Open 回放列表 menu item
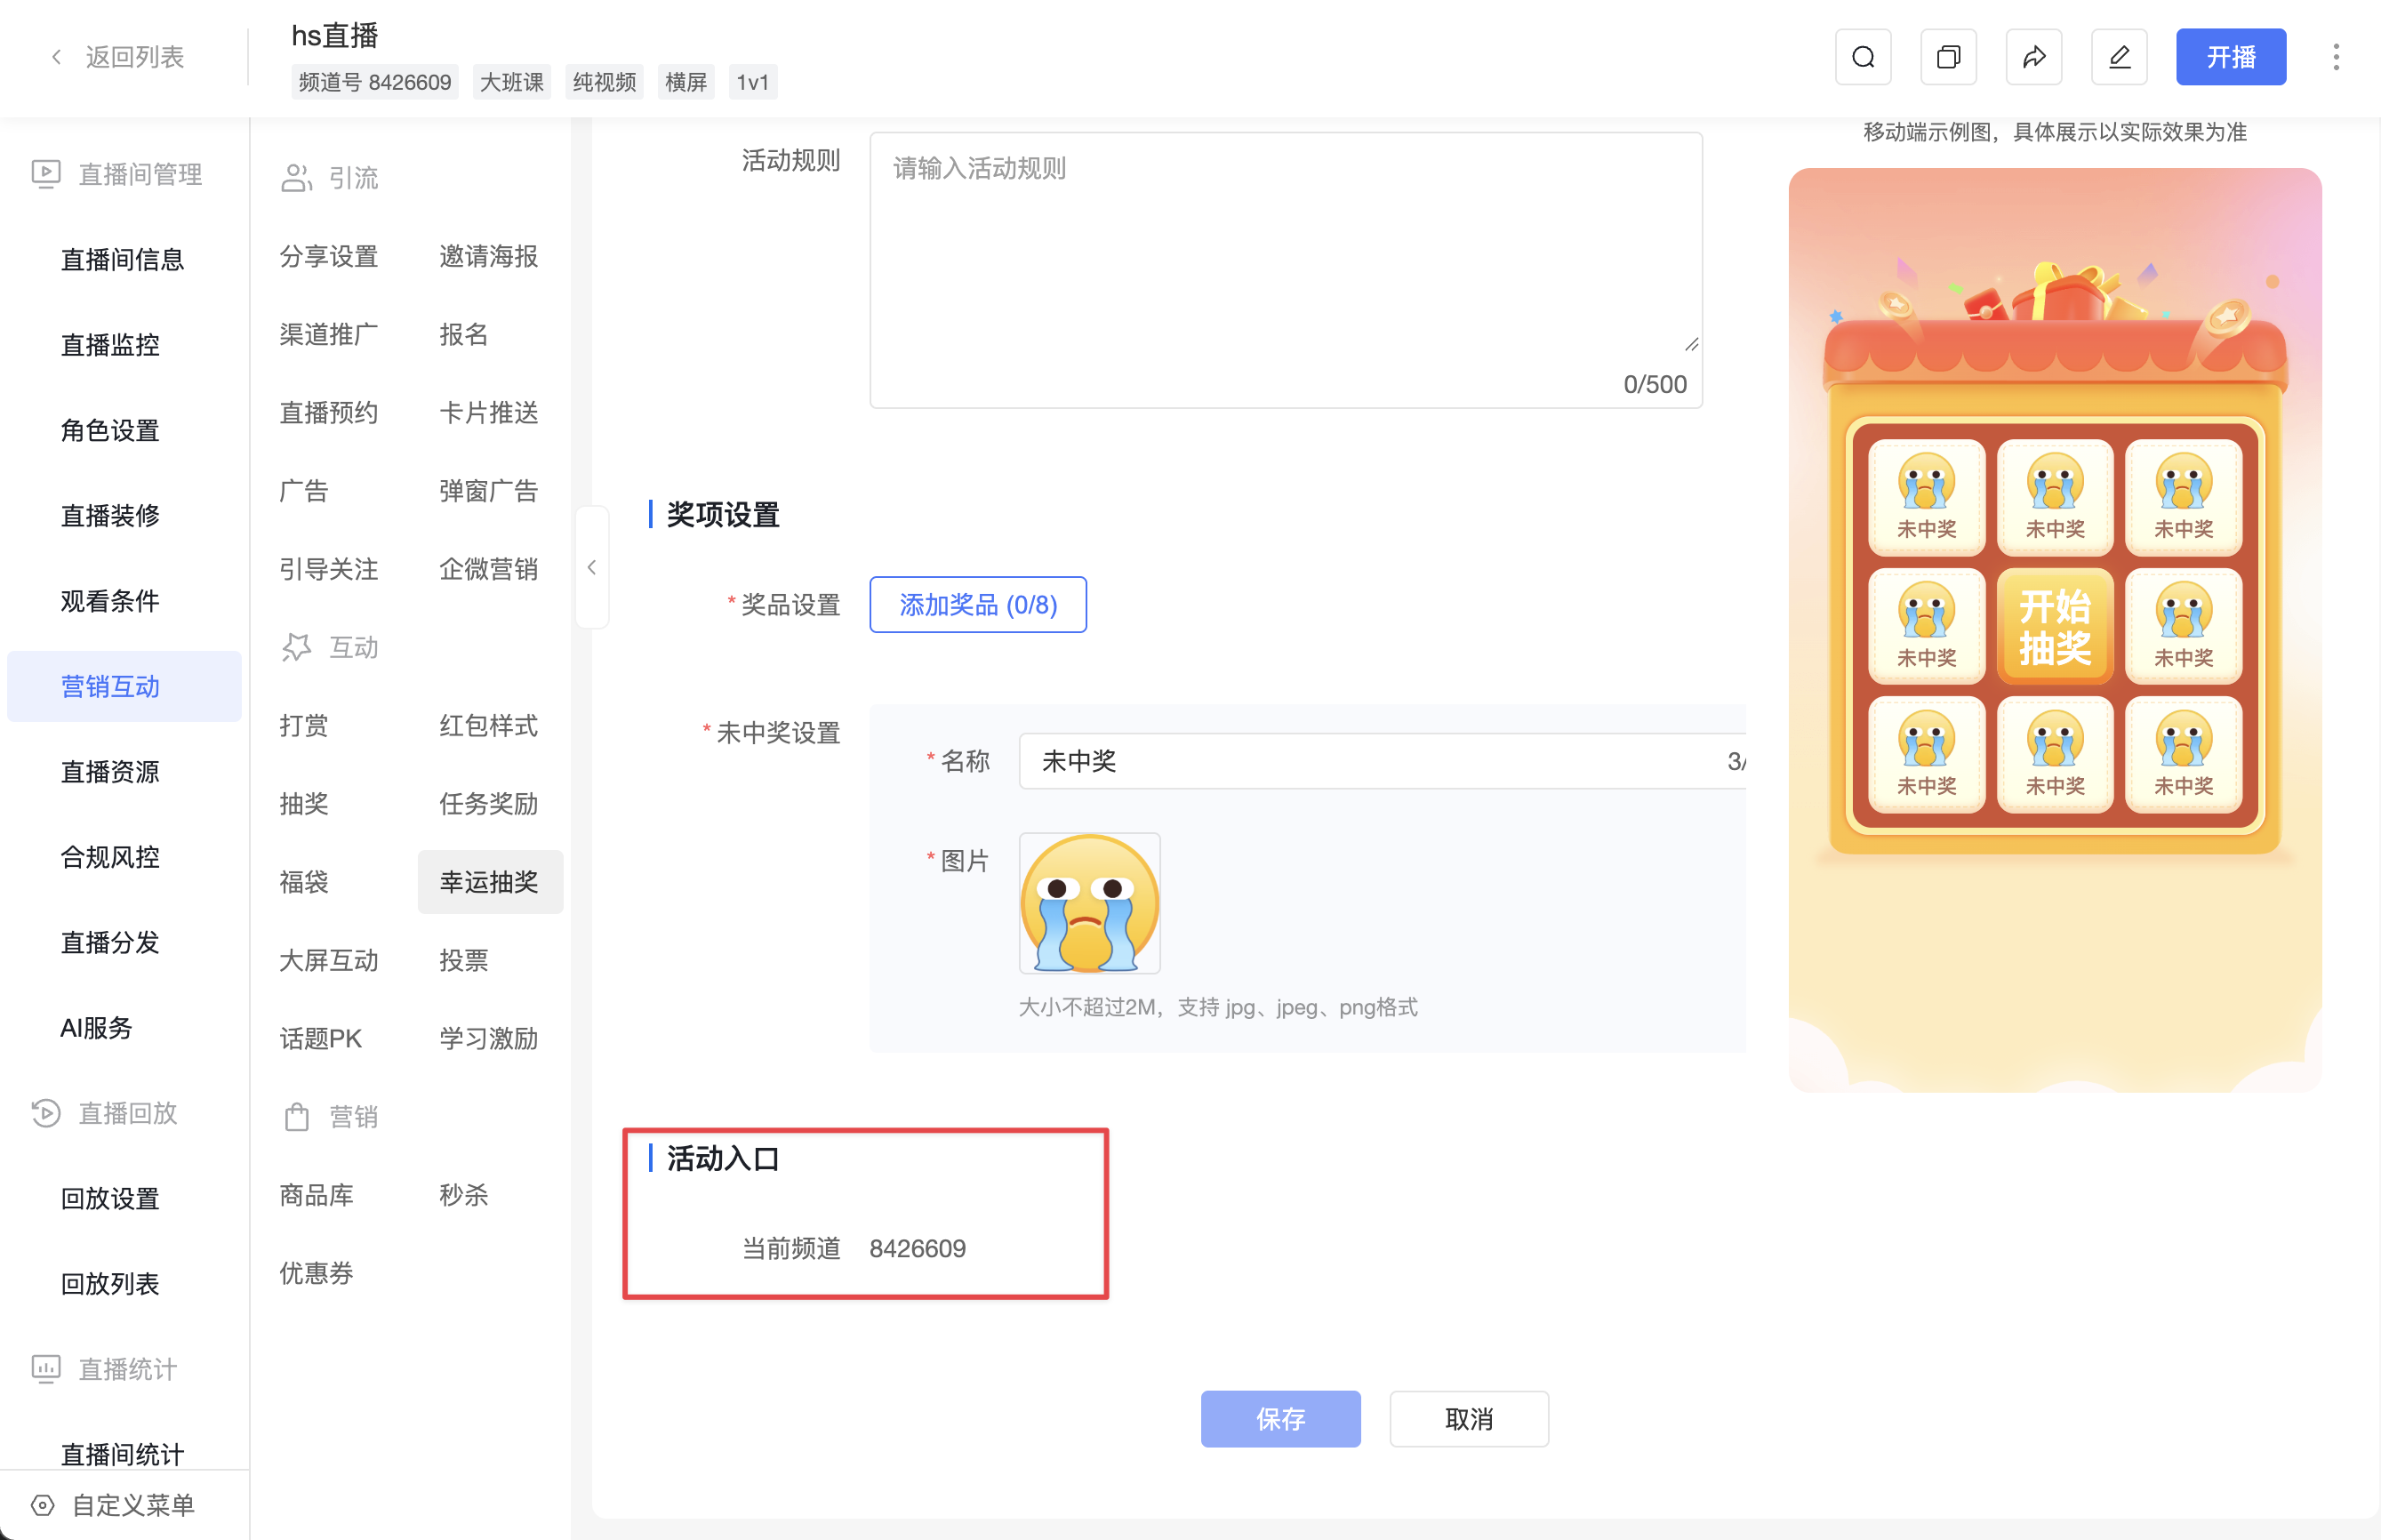 click(111, 1284)
